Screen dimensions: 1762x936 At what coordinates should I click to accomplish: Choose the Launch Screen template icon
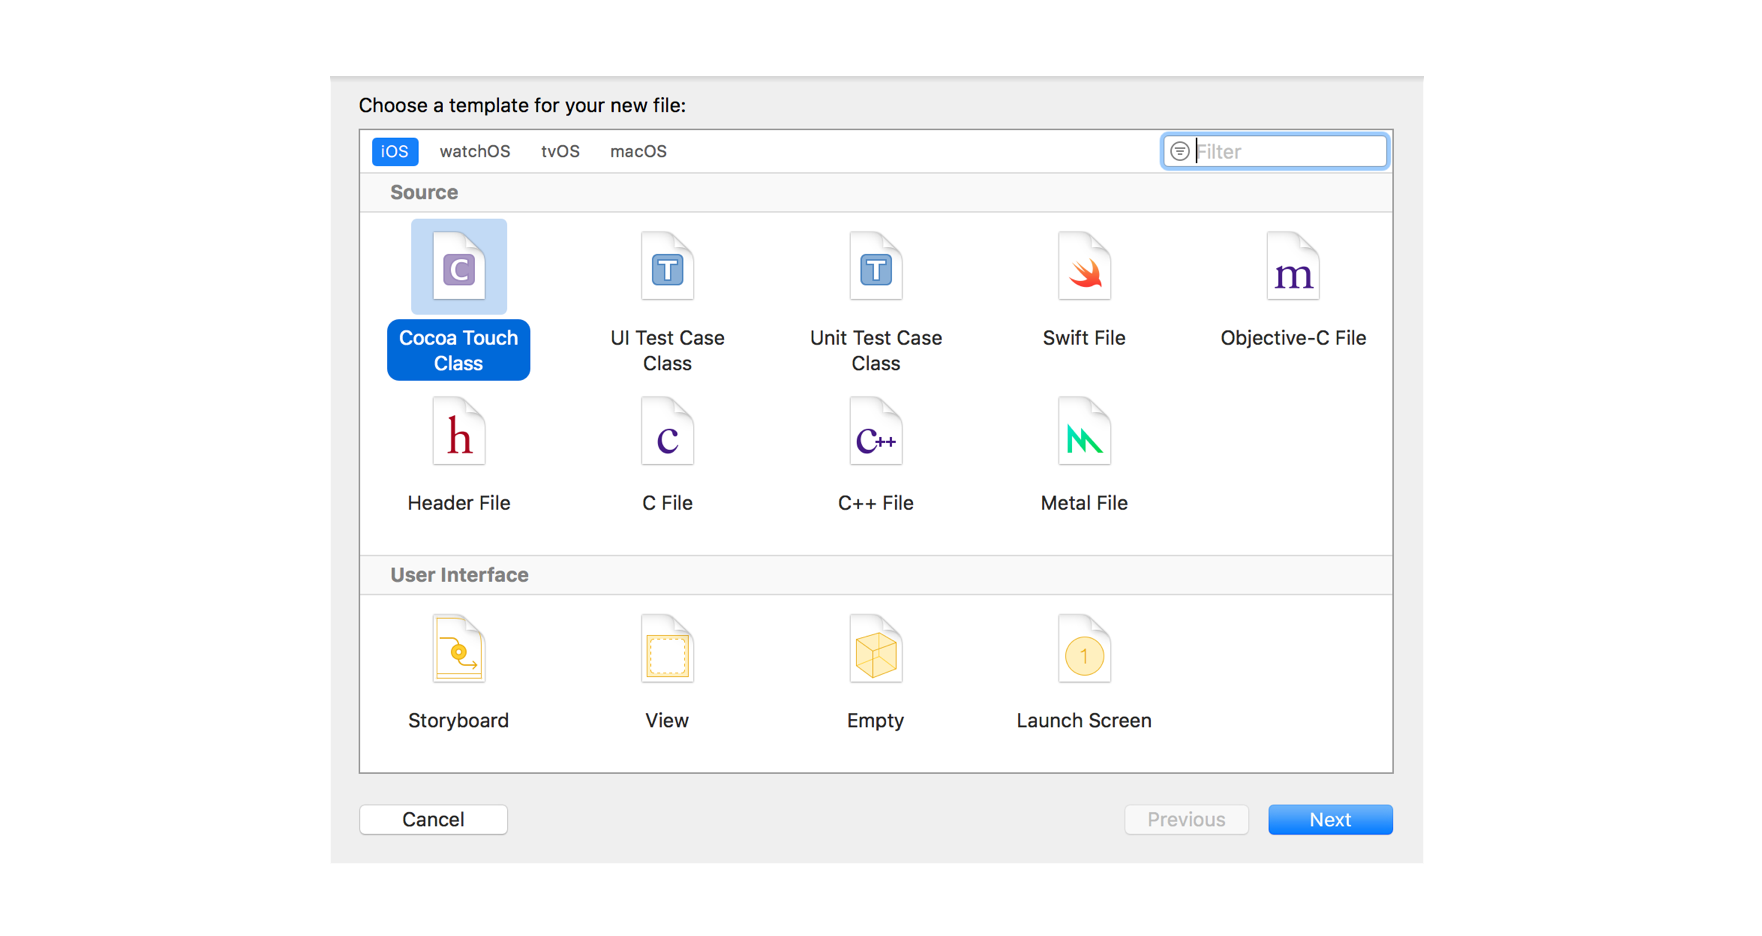(1084, 649)
